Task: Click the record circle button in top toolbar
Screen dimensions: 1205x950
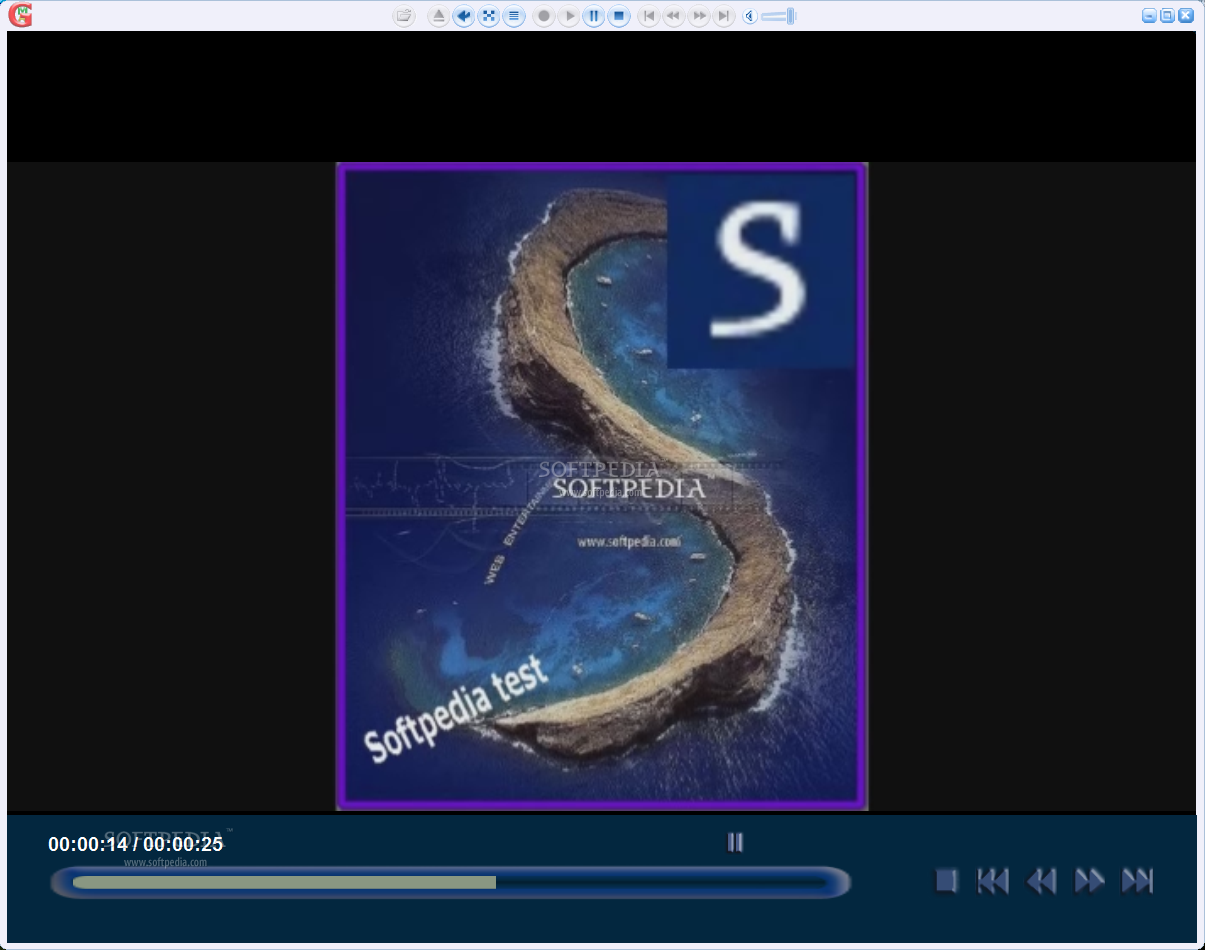Action: (x=544, y=16)
